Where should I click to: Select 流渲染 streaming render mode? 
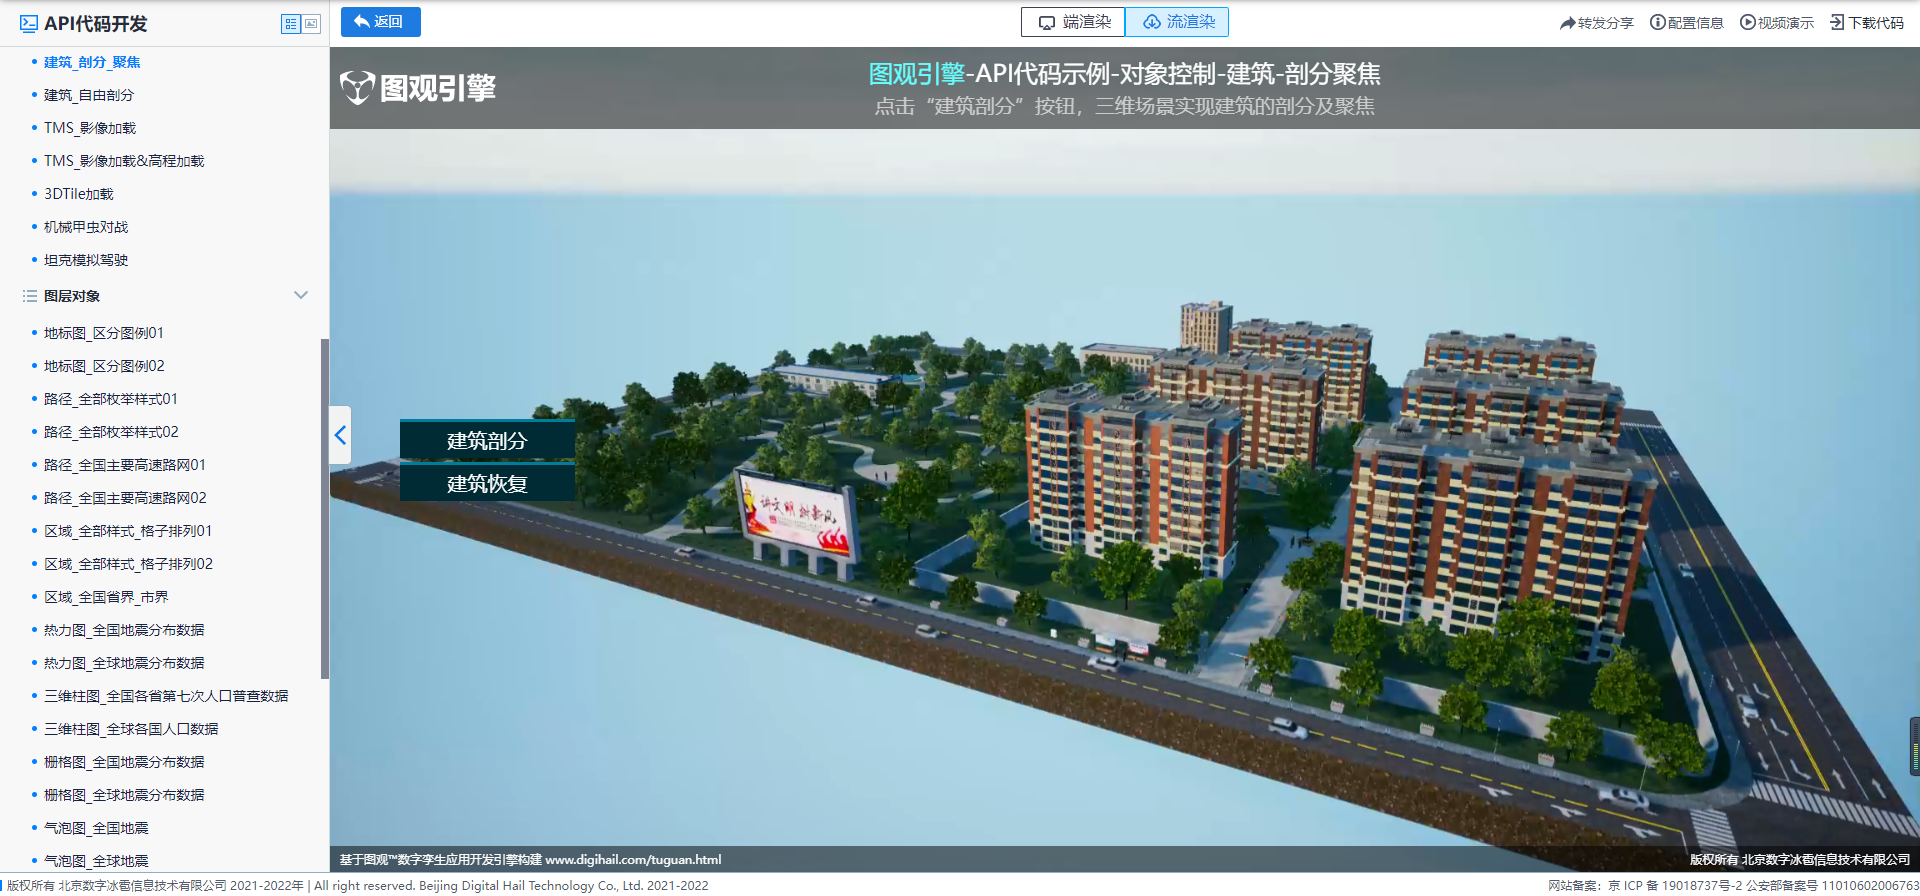[x=1177, y=22]
